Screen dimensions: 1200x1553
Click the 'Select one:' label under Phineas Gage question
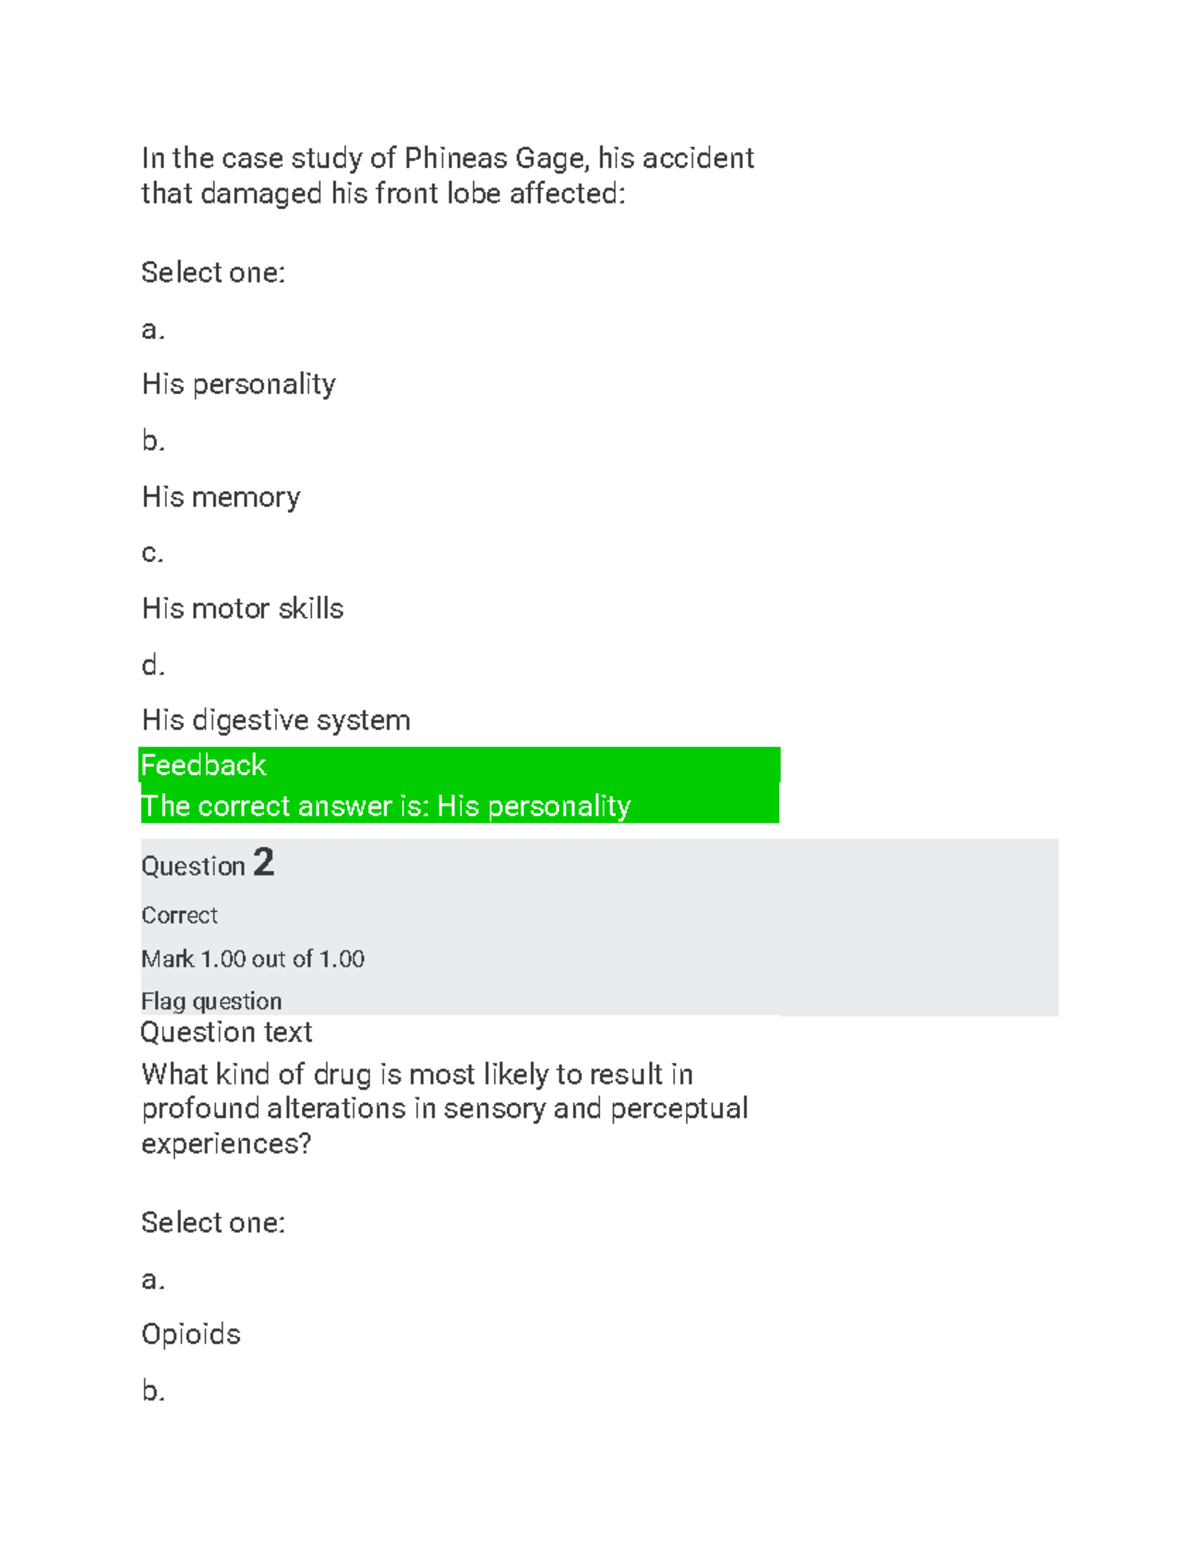[213, 272]
